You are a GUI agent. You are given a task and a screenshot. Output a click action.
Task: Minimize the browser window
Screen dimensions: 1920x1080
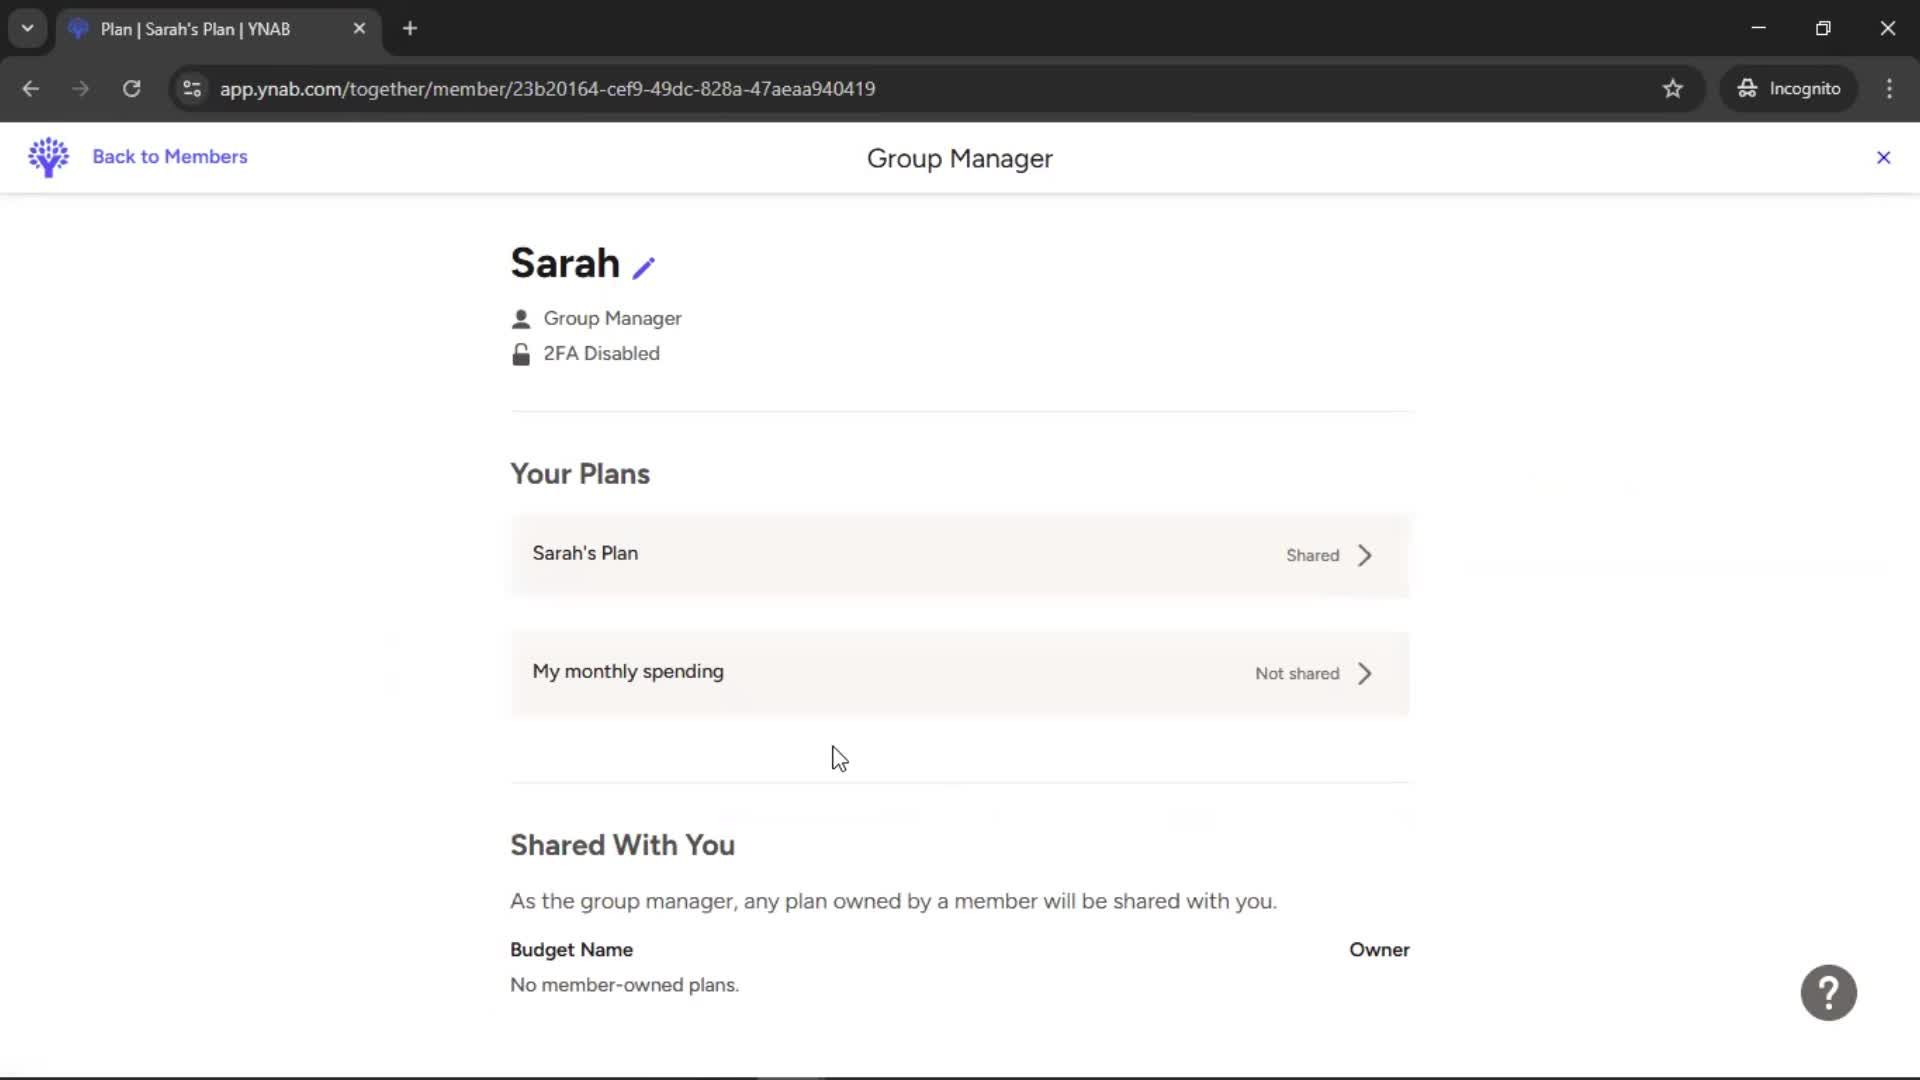1758,28
